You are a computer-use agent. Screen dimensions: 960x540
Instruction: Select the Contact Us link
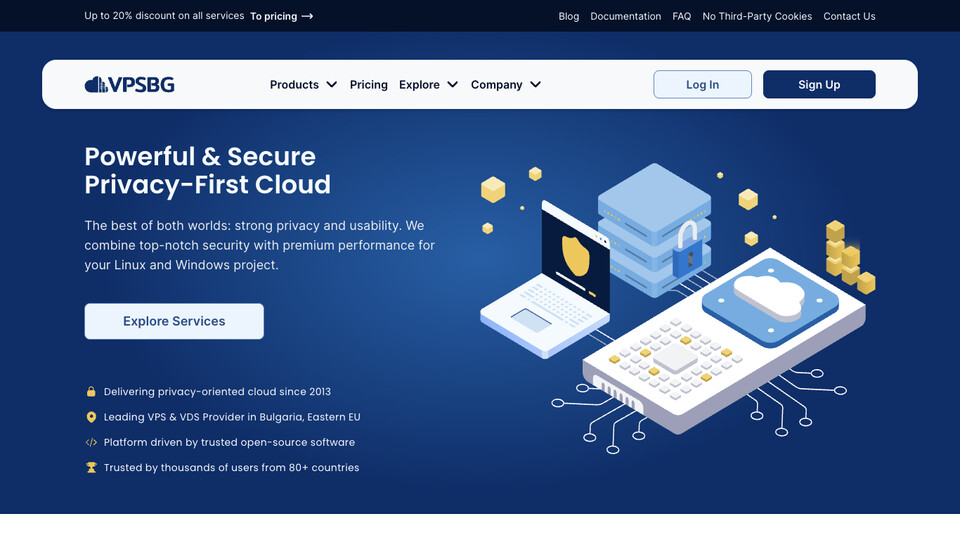click(x=849, y=16)
